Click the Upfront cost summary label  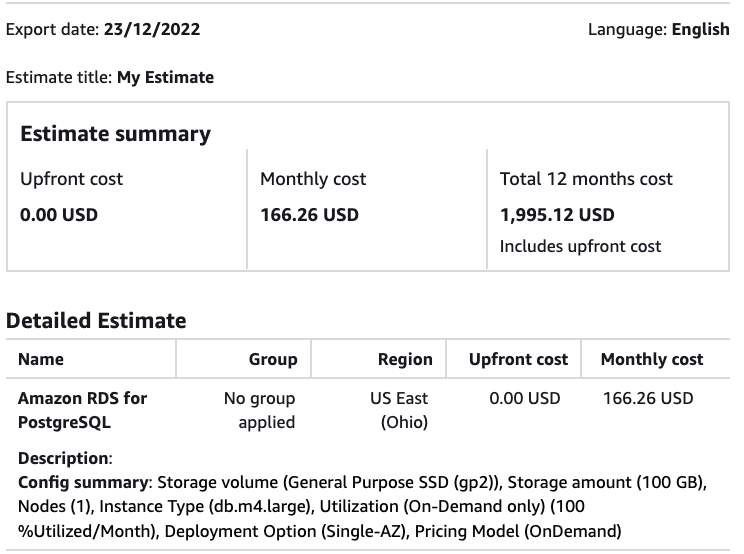71,179
